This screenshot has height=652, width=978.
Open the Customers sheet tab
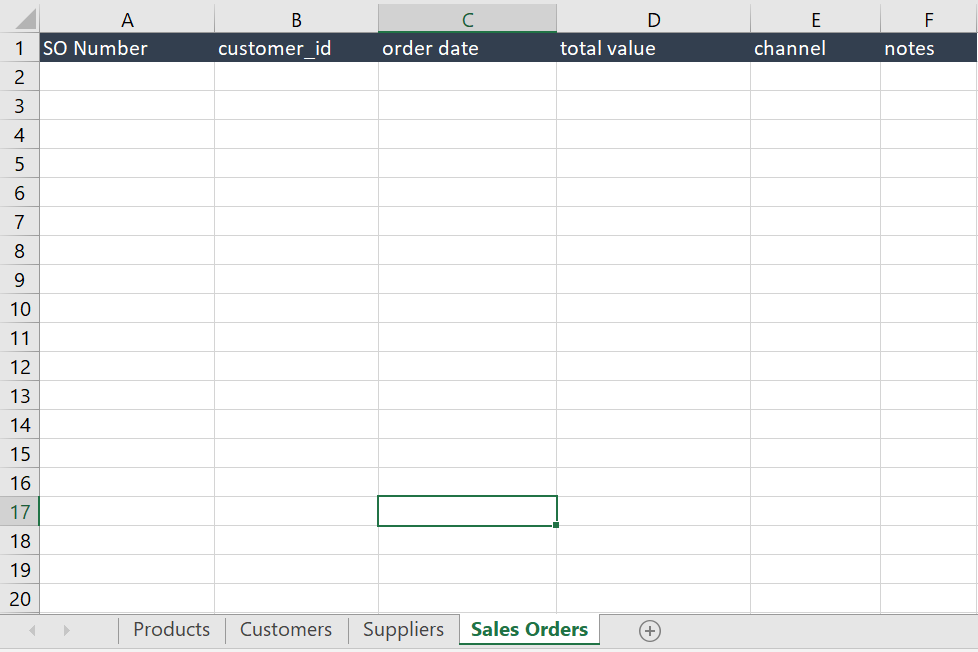pyautogui.click(x=286, y=630)
